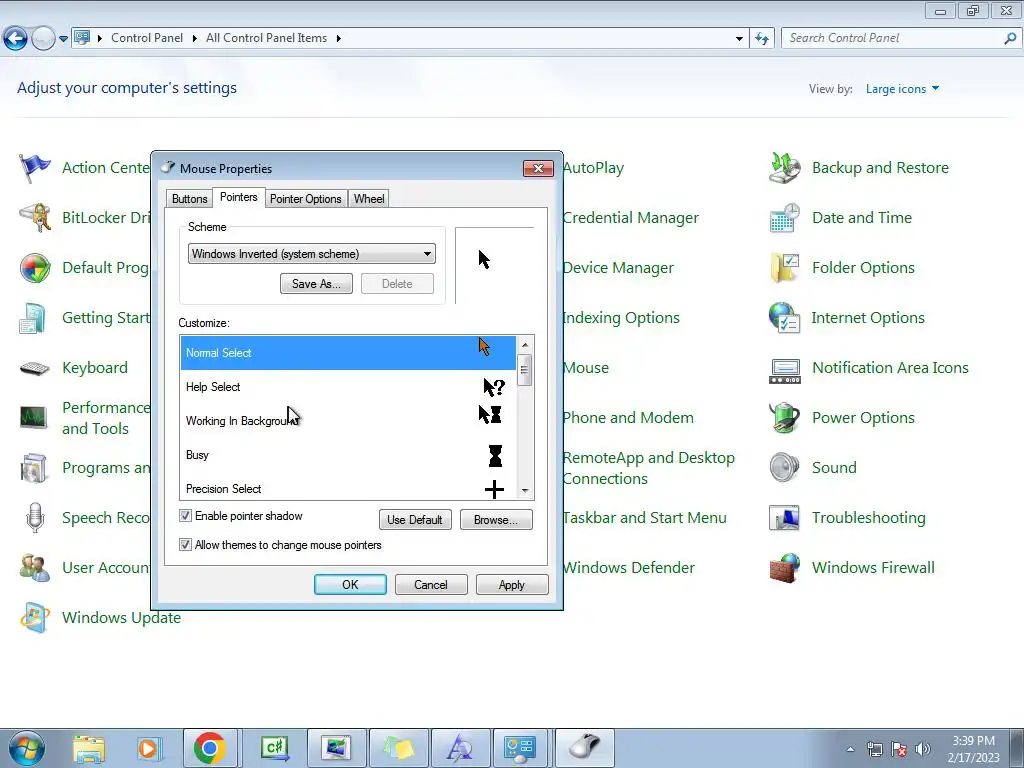Open the Folder Options icon
This screenshot has width=1024, height=768.
(x=784, y=268)
